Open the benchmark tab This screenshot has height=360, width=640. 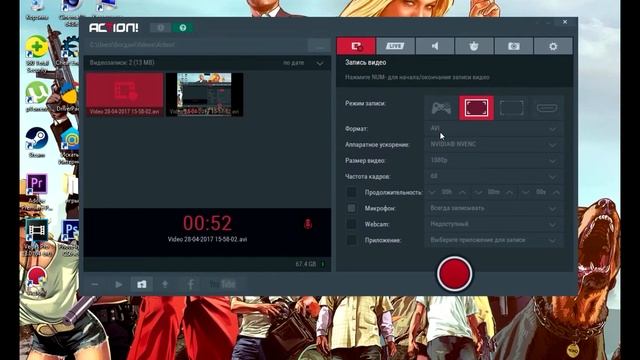click(x=474, y=46)
